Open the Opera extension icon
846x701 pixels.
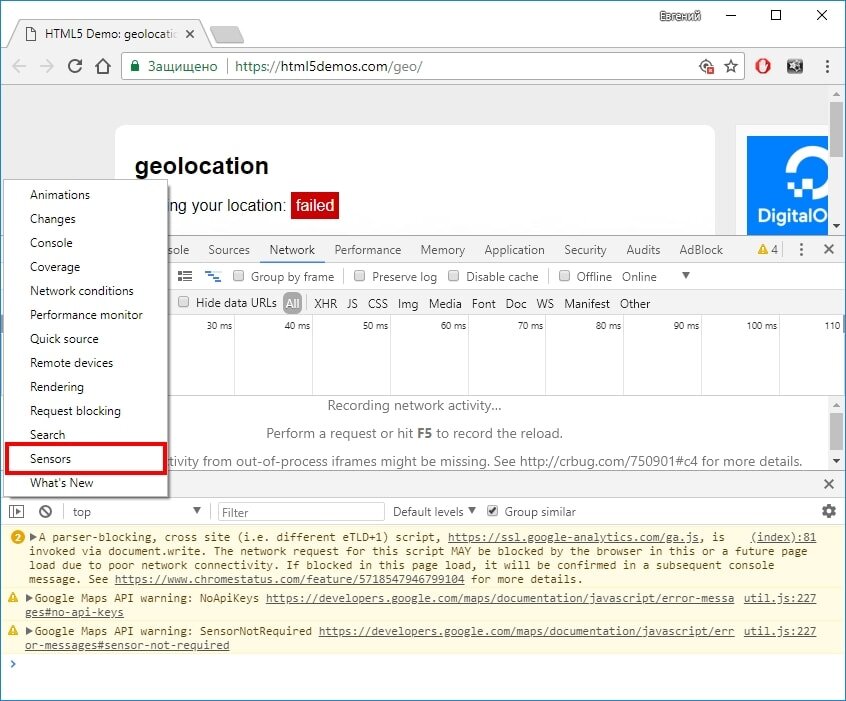[763, 66]
